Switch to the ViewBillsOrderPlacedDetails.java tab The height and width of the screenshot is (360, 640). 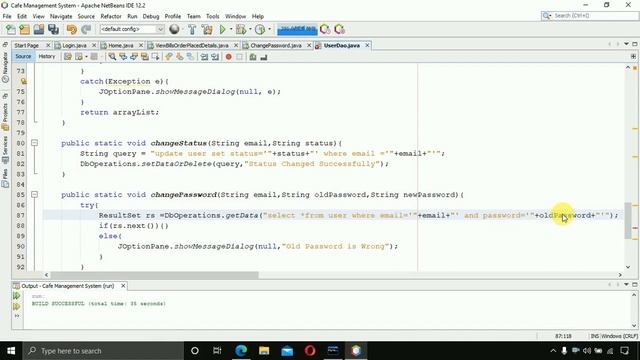click(191, 45)
